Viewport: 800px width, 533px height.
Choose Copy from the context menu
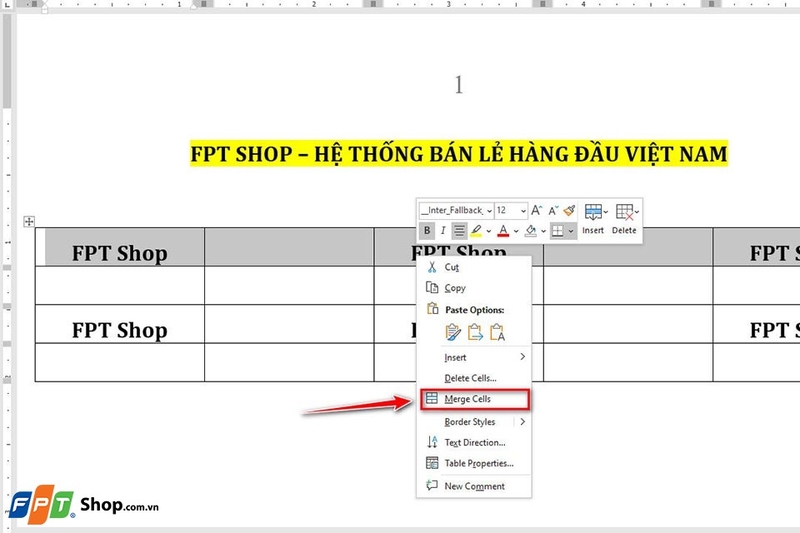pyautogui.click(x=474, y=288)
